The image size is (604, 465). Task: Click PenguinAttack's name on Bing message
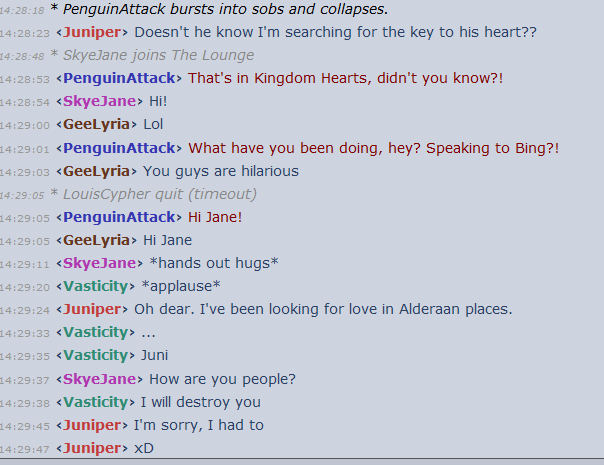119,148
